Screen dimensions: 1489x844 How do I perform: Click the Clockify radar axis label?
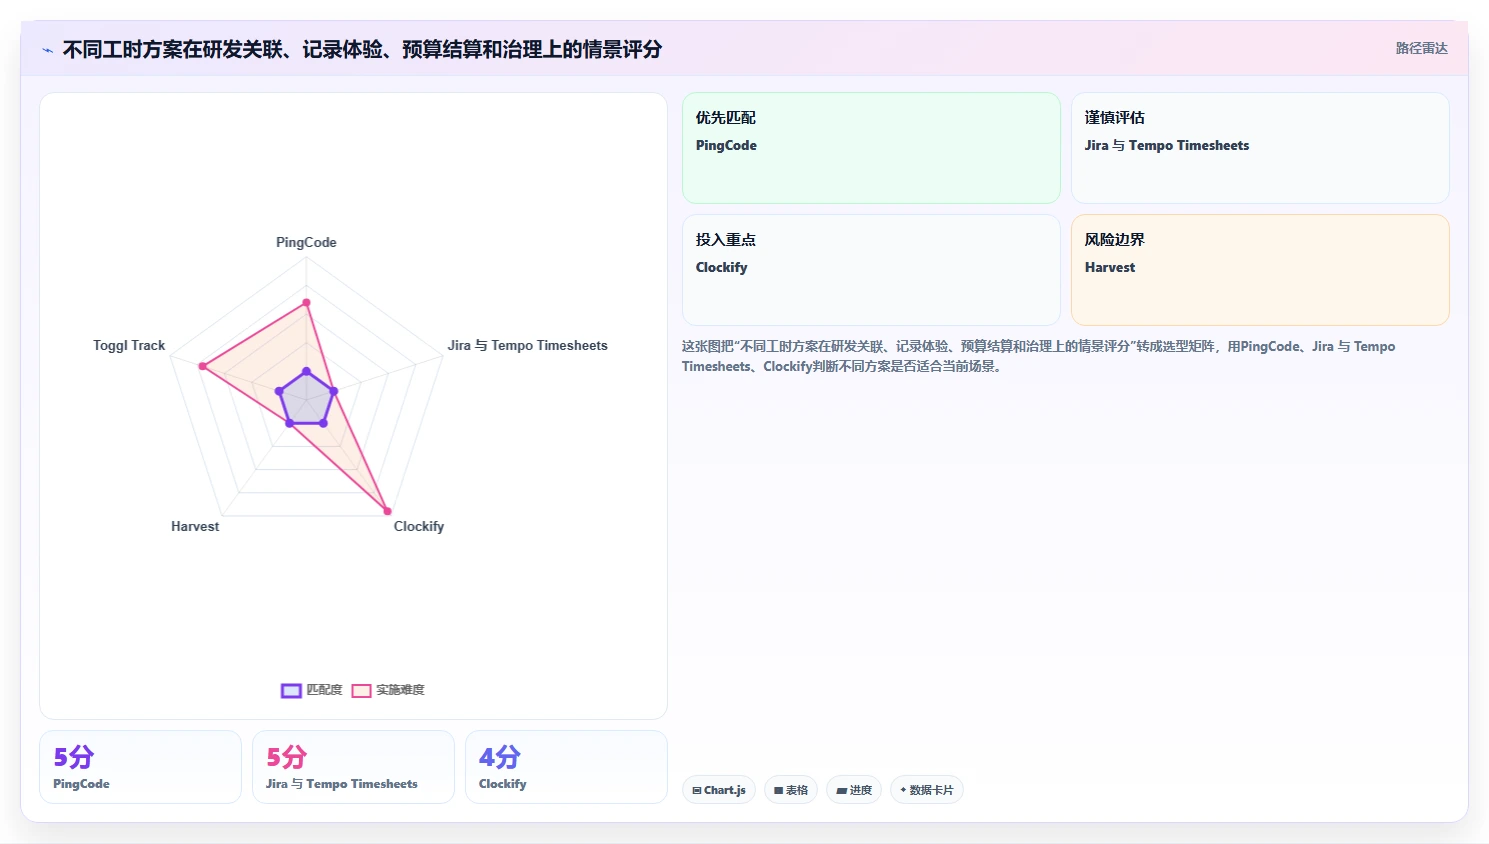click(x=419, y=526)
